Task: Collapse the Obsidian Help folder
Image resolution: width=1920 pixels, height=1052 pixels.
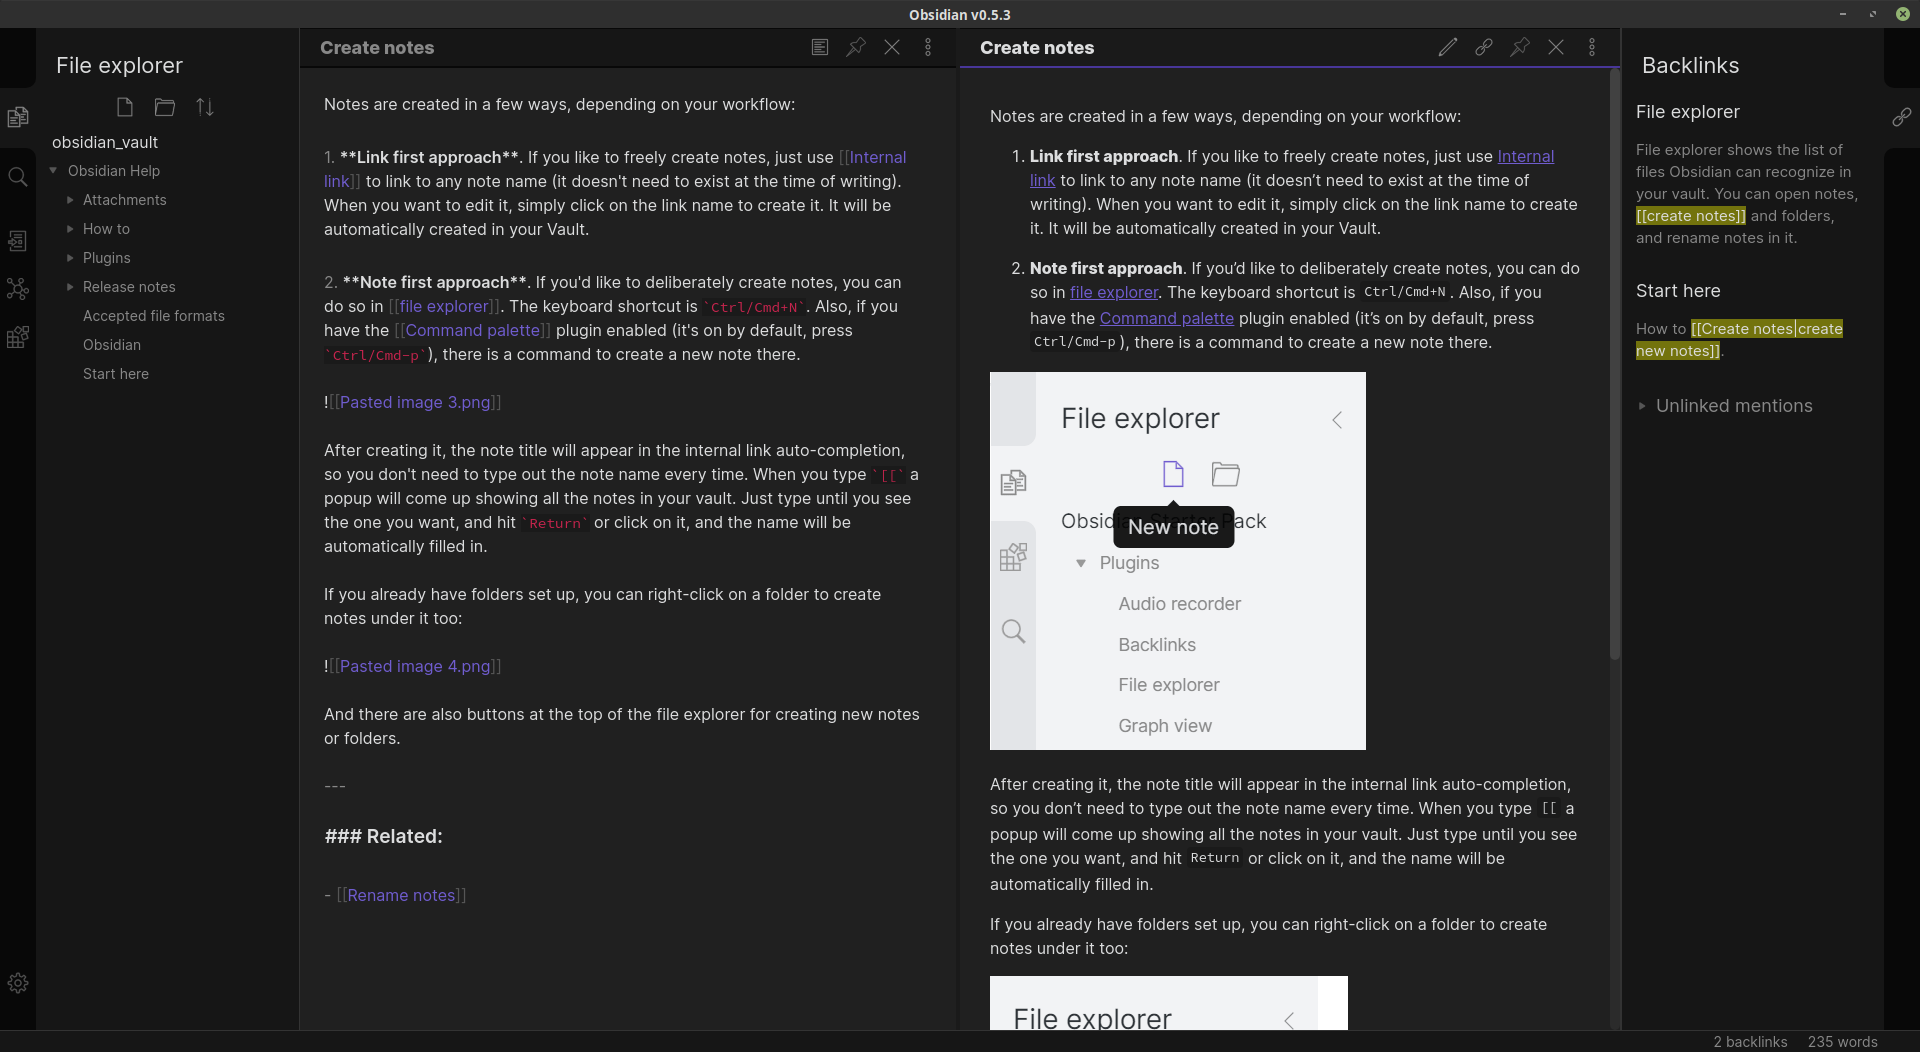Action: (53, 170)
